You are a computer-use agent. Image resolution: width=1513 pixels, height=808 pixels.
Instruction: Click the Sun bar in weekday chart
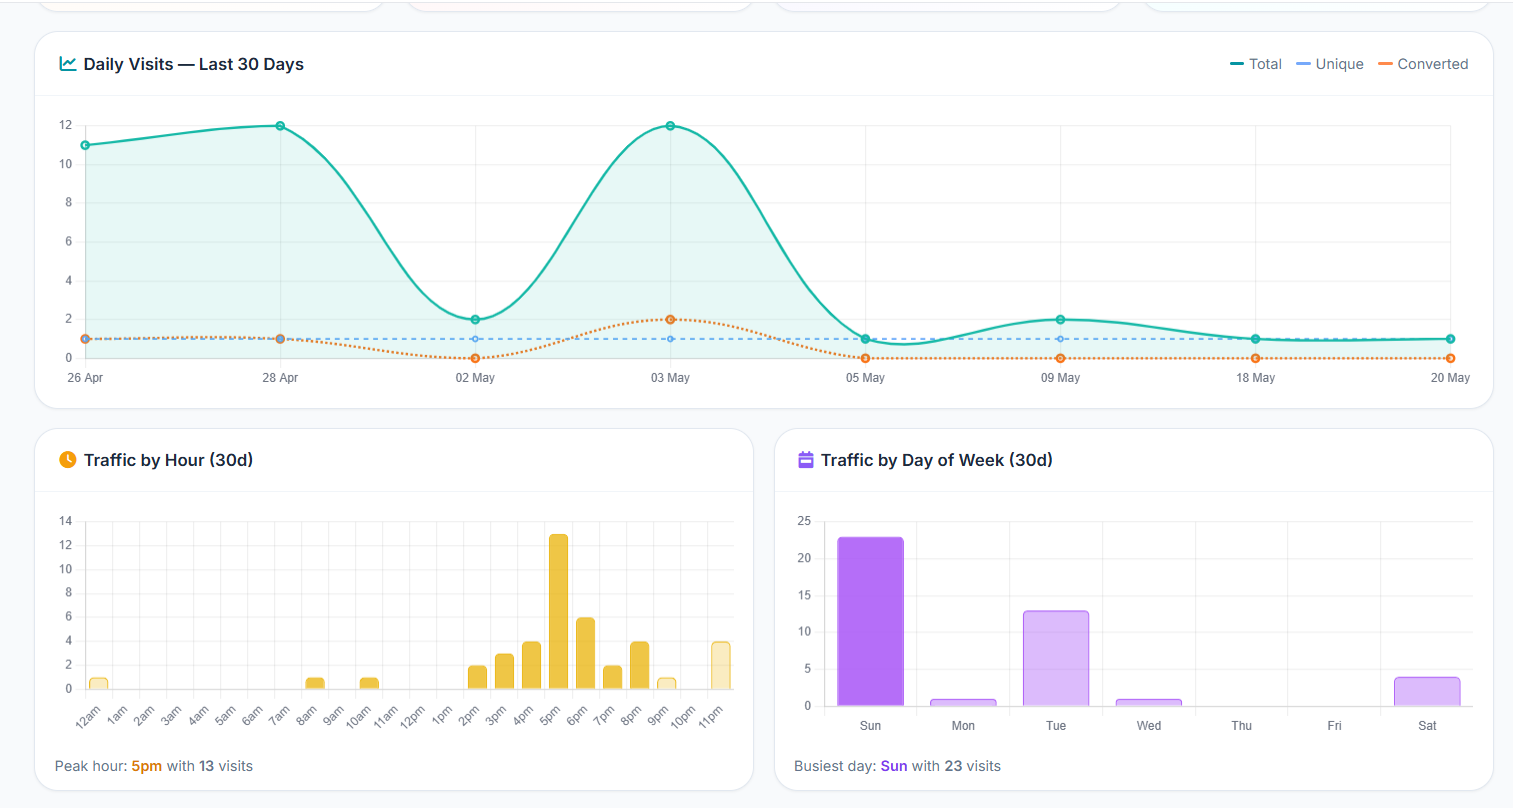[x=870, y=622]
